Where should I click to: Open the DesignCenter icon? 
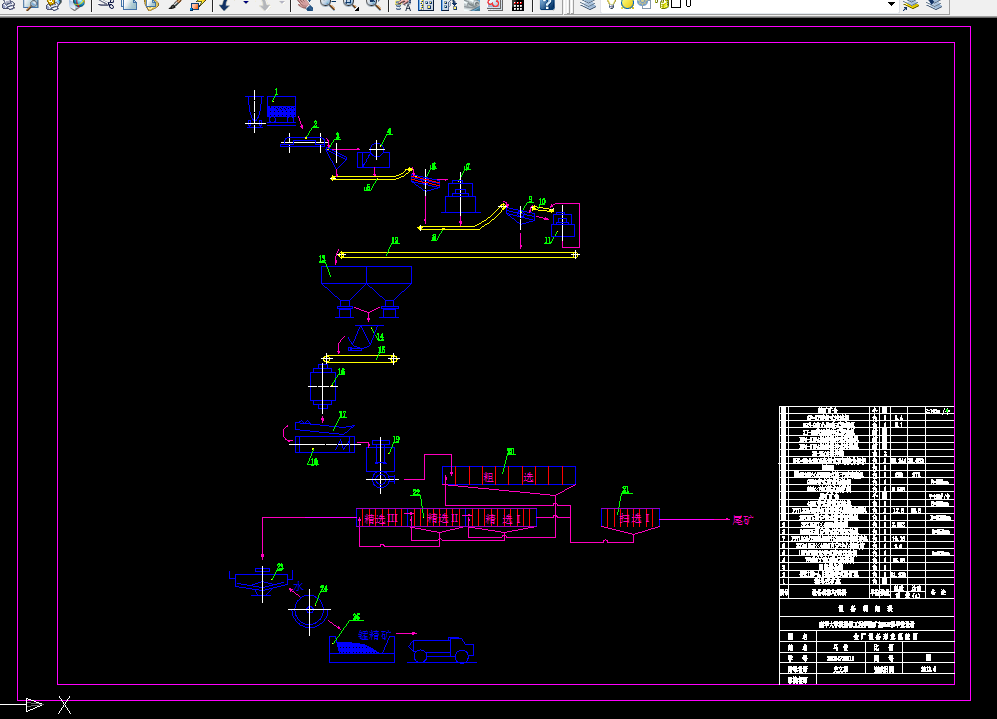[x=426, y=4]
